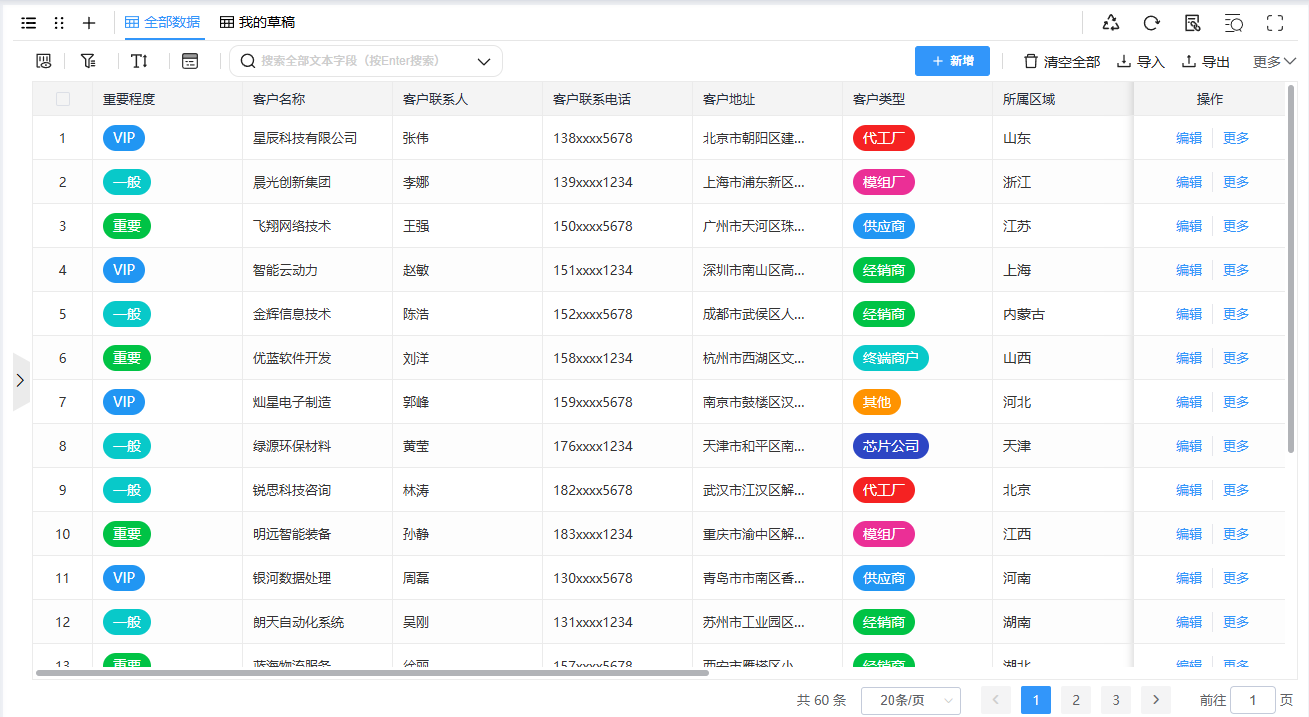
Task: Click the page number jump input box
Action: [x=1252, y=700]
